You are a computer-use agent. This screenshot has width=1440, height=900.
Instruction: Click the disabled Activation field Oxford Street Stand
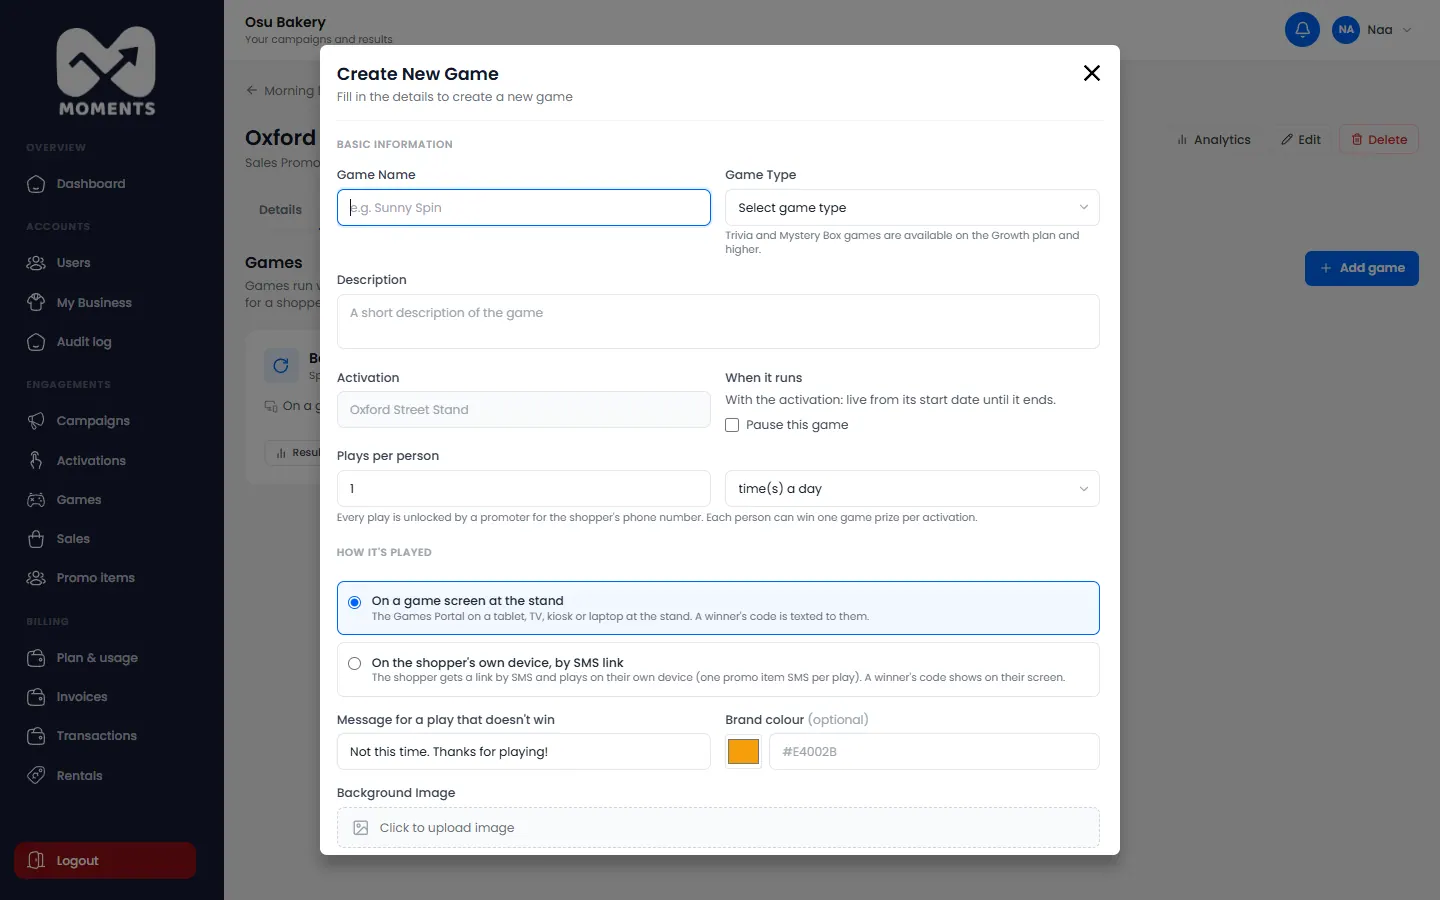[x=524, y=410]
